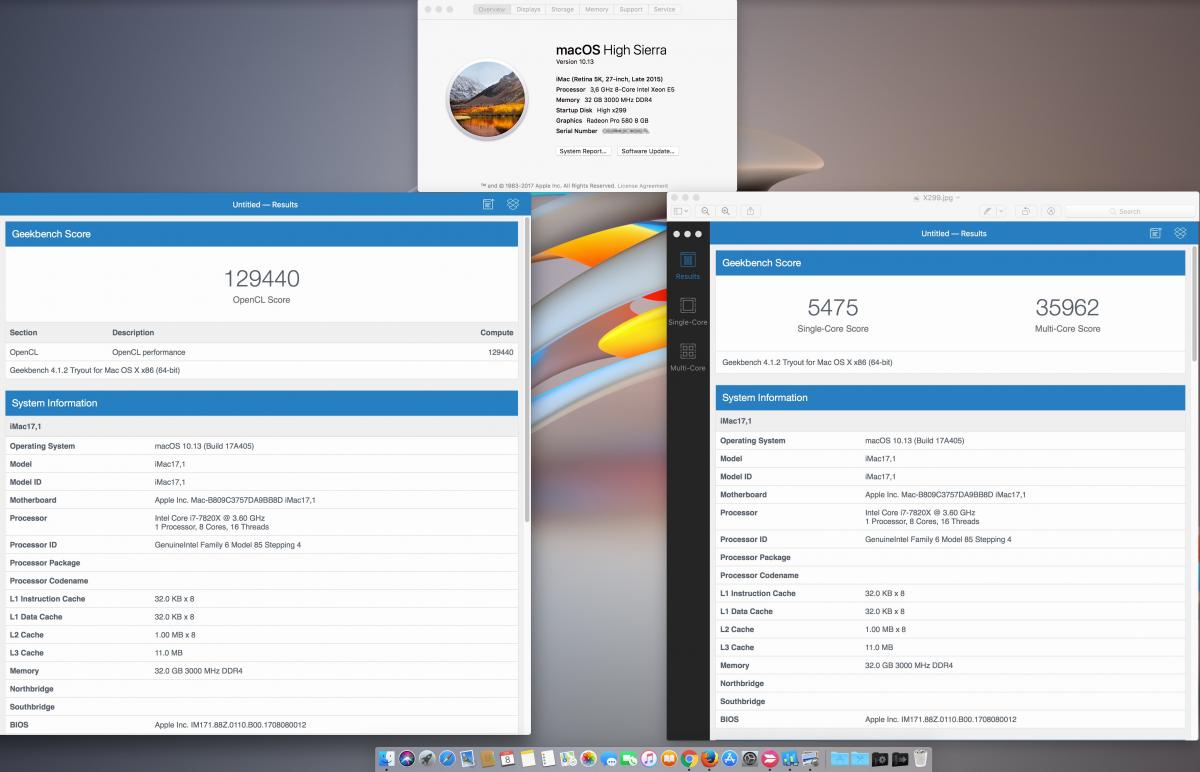
Task: Click Preview search field
Action: (1128, 211)
